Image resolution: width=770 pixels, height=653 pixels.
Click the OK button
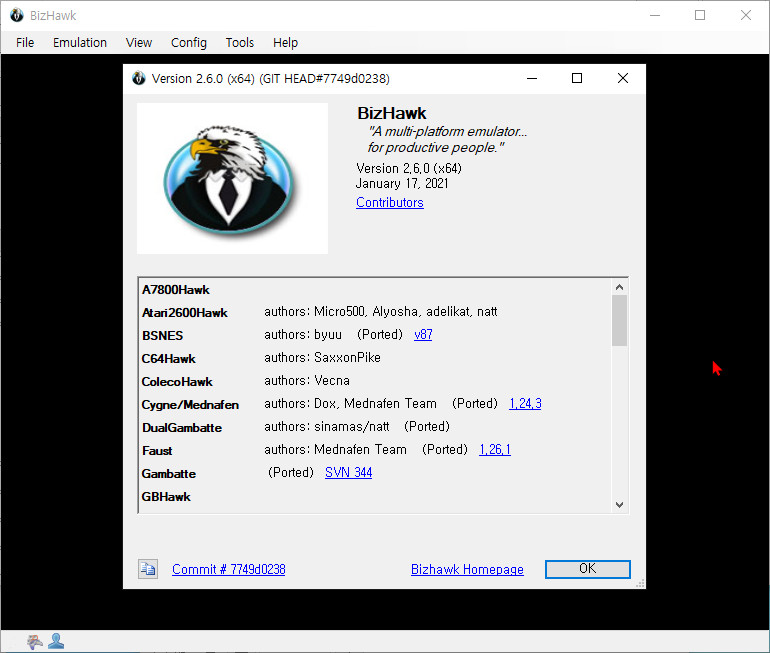[587, 569]
